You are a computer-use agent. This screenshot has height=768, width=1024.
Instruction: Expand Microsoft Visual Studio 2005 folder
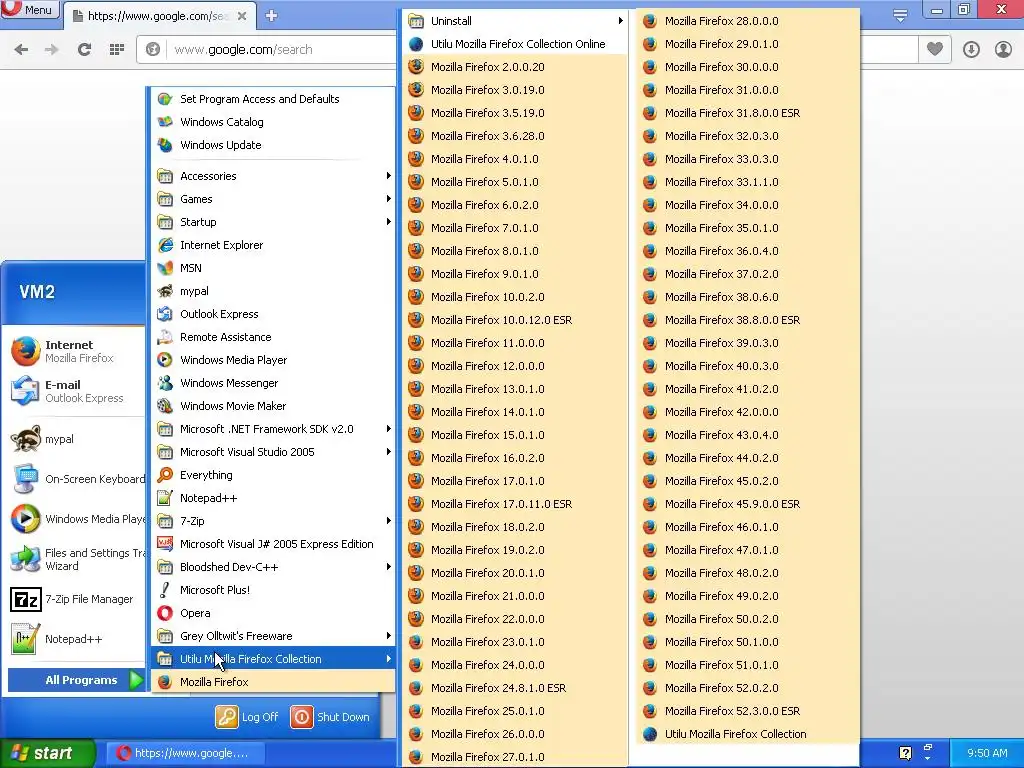pyautogui.click(x=273, y=452)
